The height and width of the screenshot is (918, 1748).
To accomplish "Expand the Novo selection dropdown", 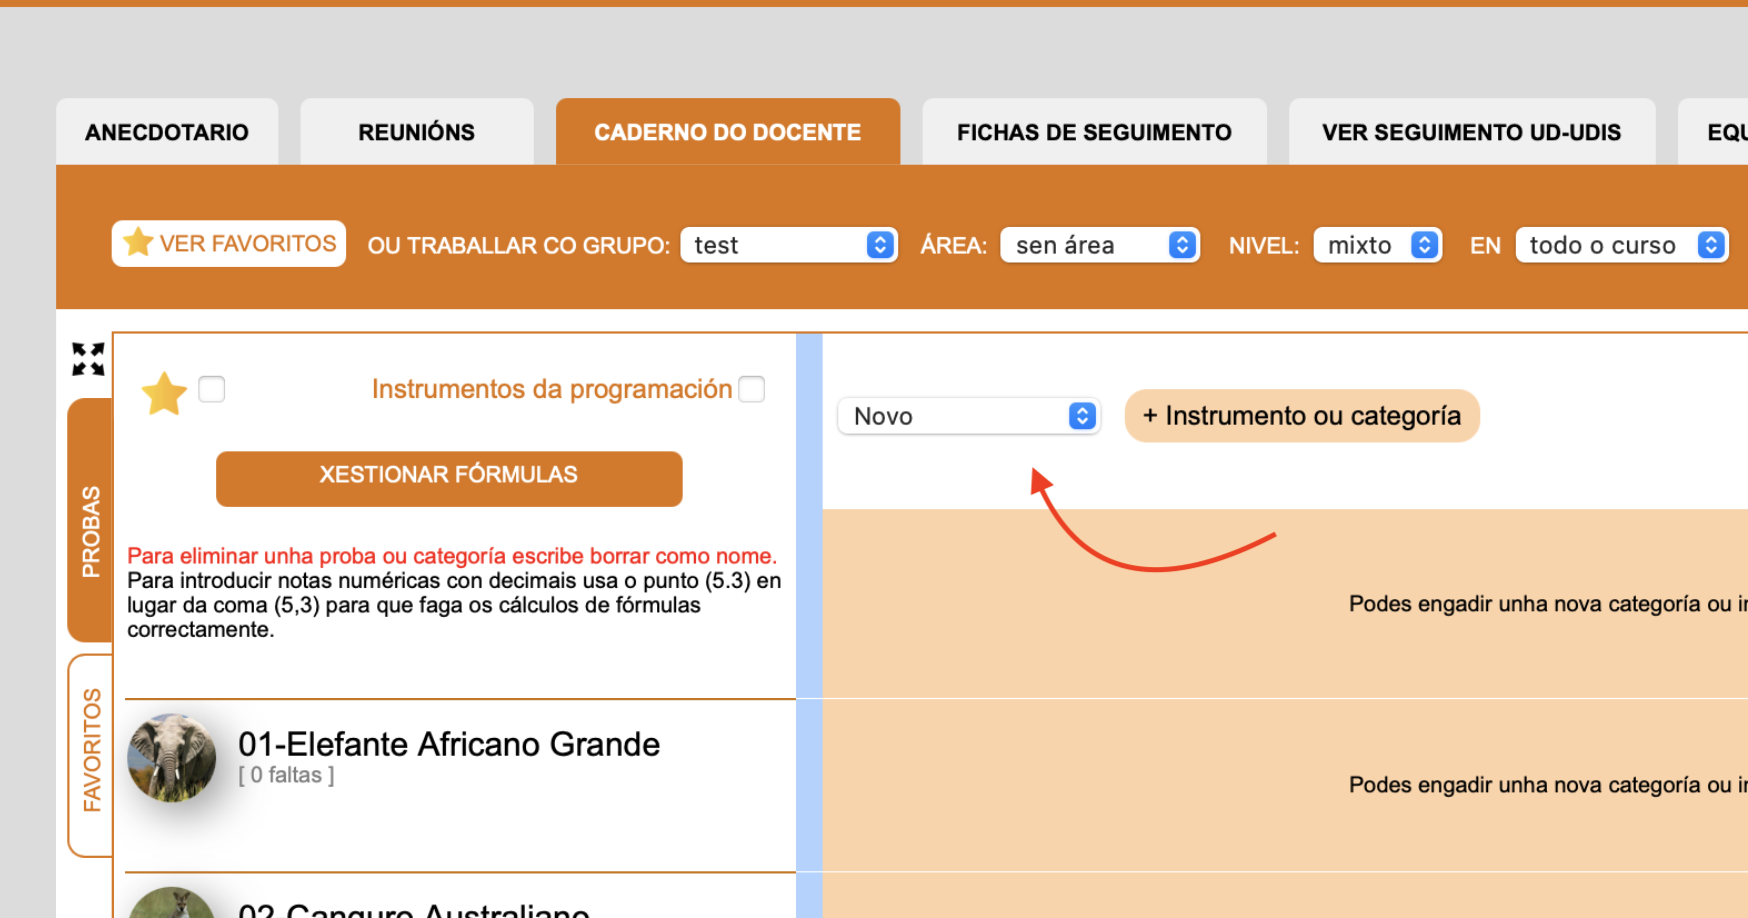I will click(x=968, y=416).
